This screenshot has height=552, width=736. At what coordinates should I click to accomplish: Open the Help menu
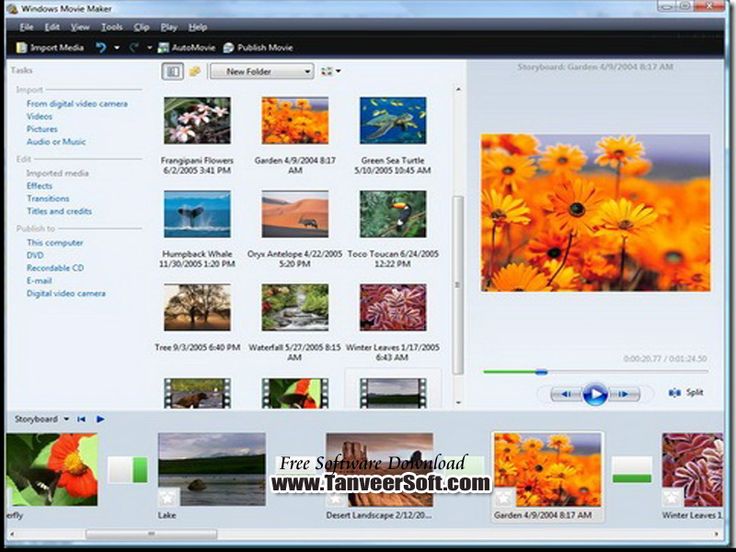(198, 27)
